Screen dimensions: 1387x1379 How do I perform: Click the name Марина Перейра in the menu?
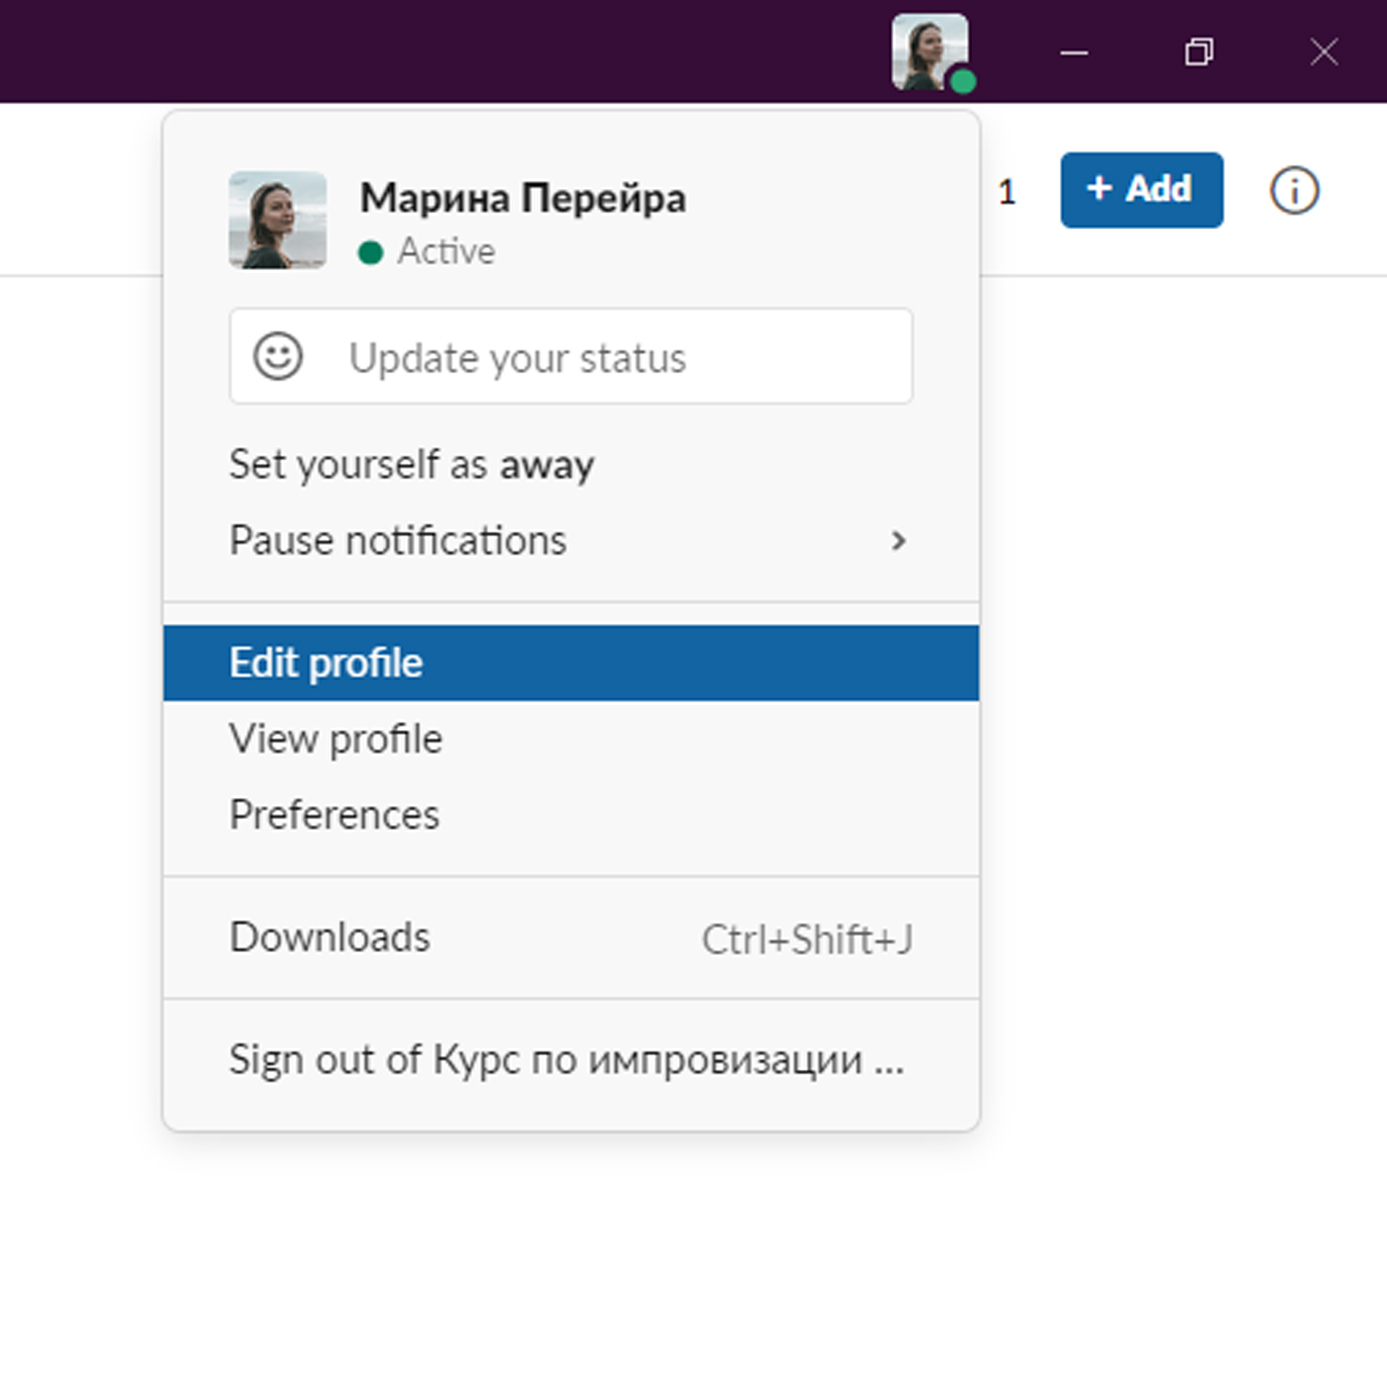523,198
